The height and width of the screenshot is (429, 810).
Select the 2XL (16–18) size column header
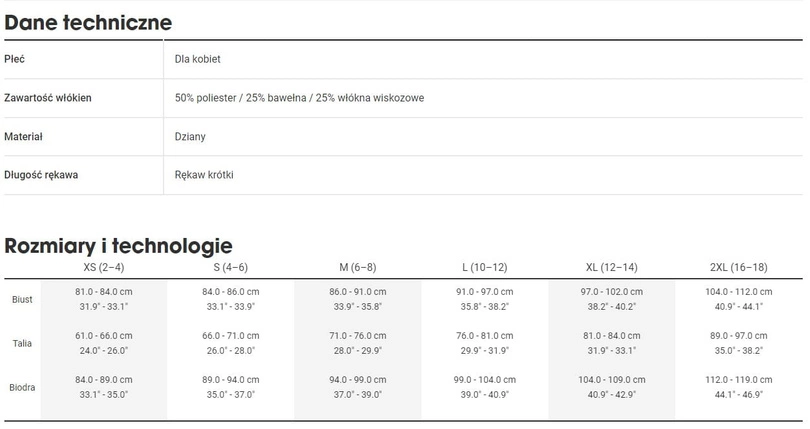click(x=738, y=268)
